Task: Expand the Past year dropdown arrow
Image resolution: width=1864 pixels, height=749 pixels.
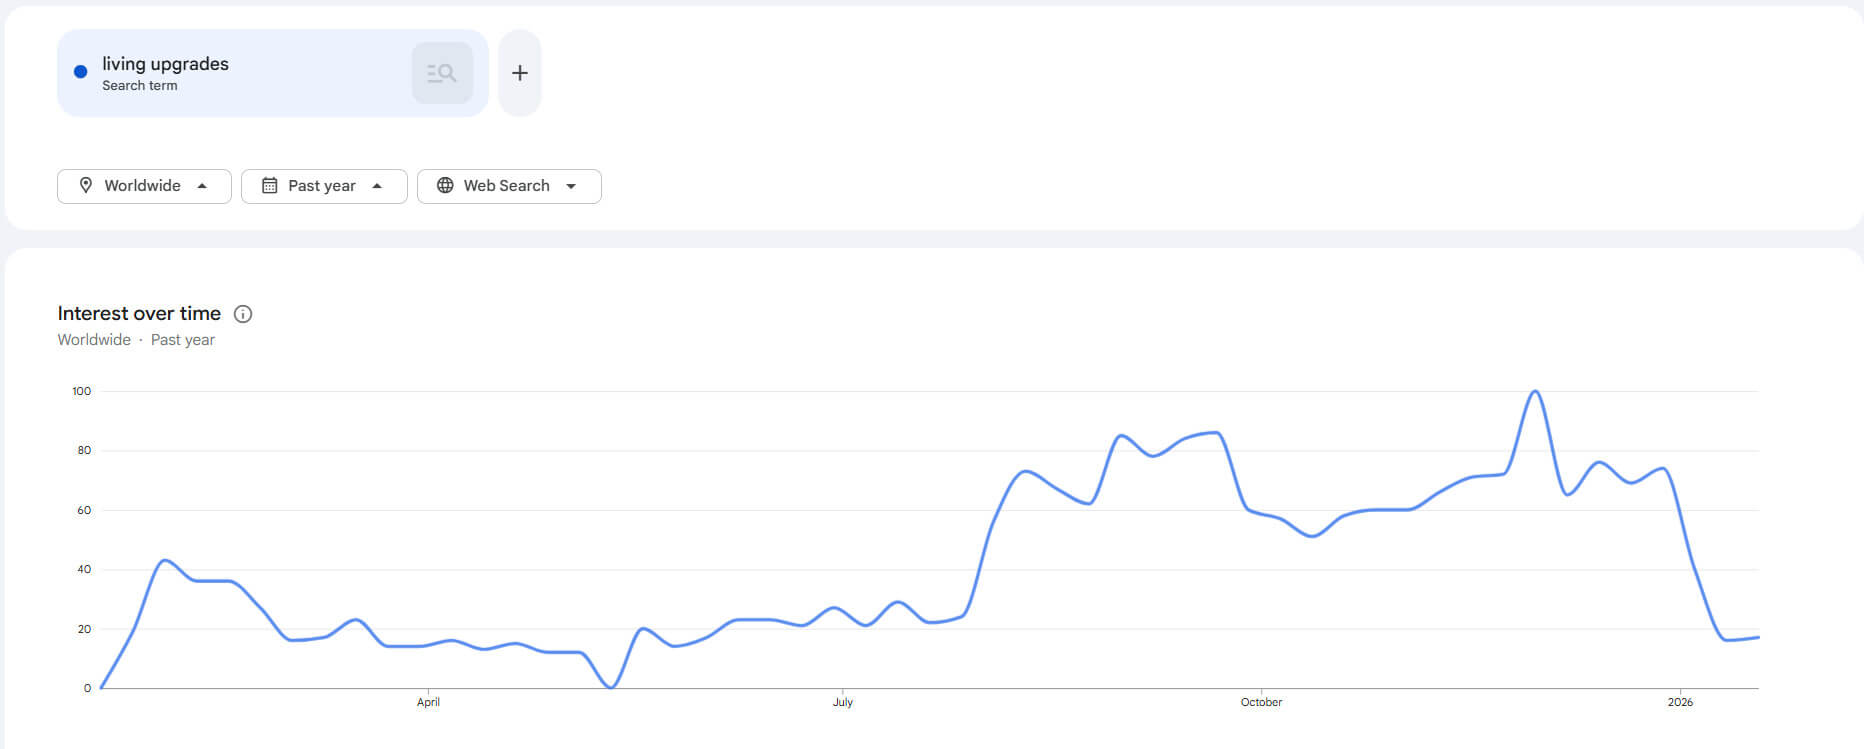Action: point(377,186)
